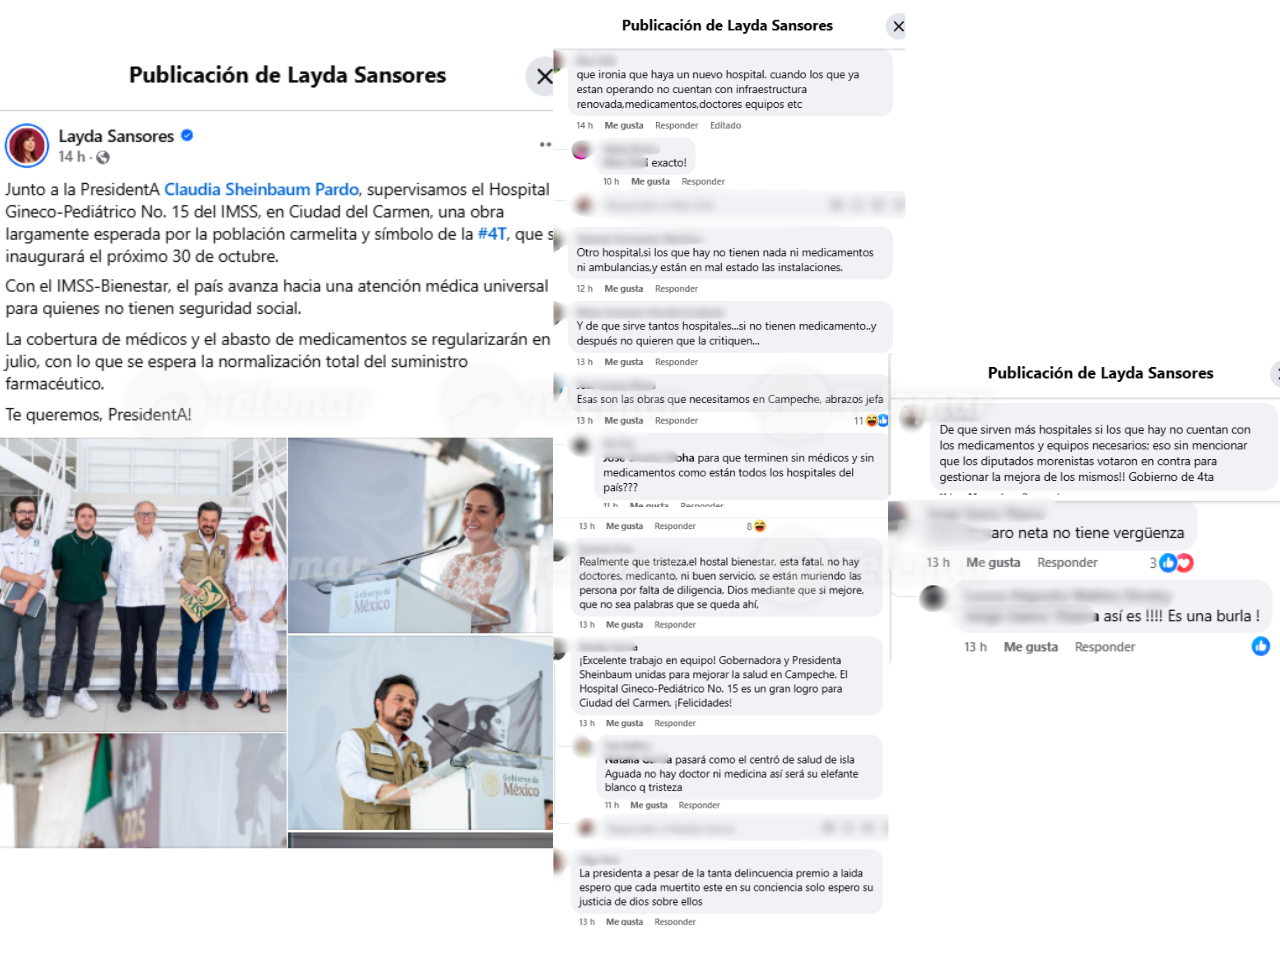Image resolution: width=1280 pixels, height=960 pixels.
Task: Click the verified badge next to Layda Sansores
Action: (187, 136)
